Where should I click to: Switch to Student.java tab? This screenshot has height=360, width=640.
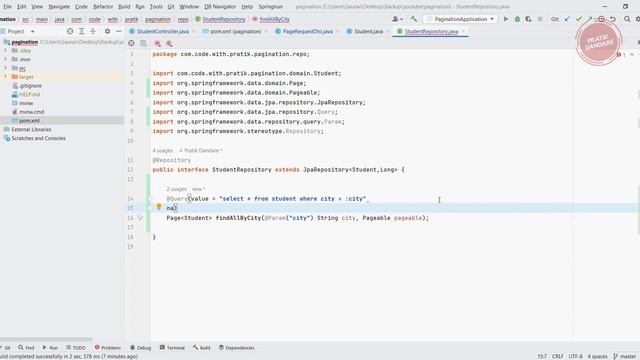(x=368, y=31)
